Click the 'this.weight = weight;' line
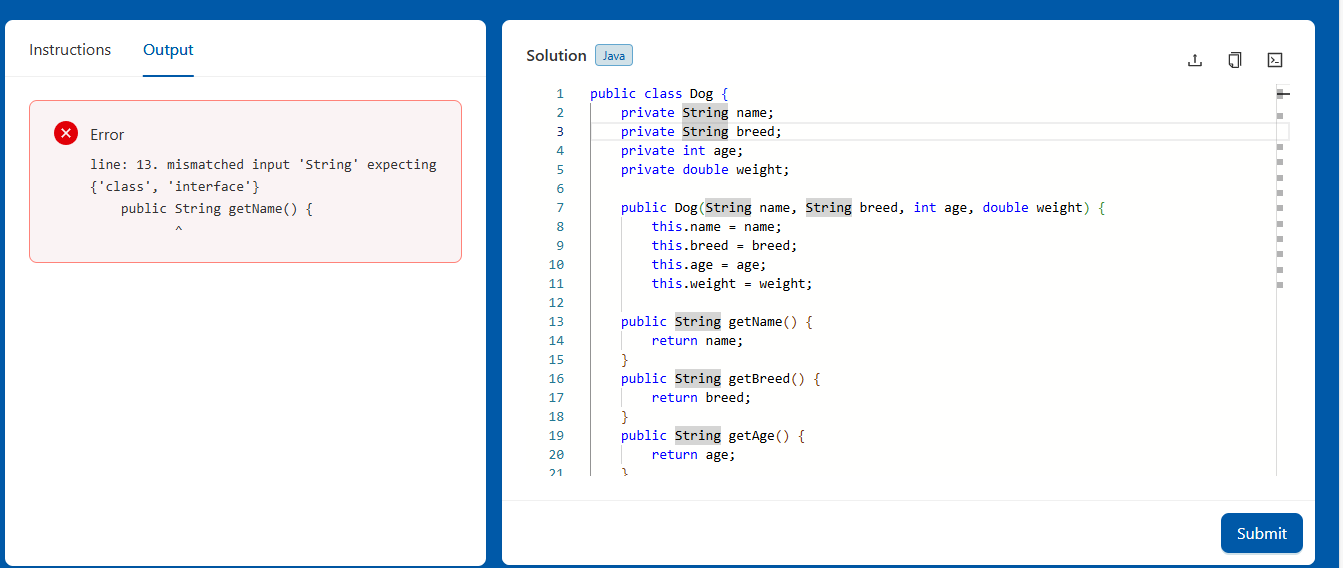The width and height of the screenshot is (1343, 568). coord(732,284)
